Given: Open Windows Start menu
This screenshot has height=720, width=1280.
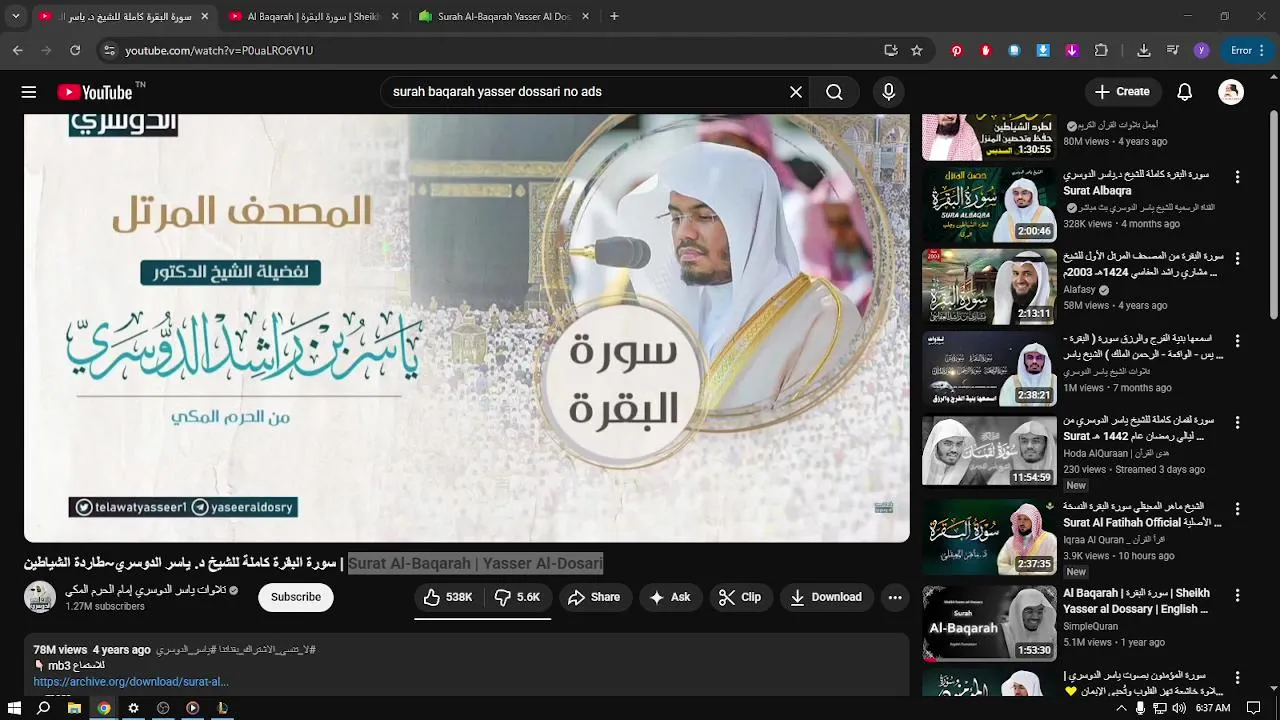Looking at the screenshot, I should coord(14,708).
